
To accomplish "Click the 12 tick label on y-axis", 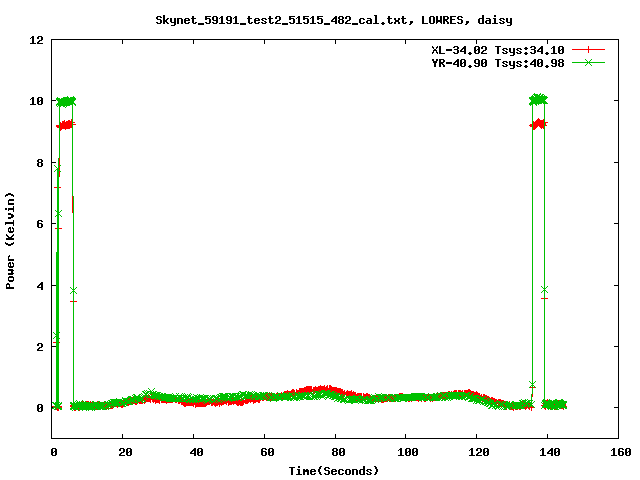I will 36,40.
